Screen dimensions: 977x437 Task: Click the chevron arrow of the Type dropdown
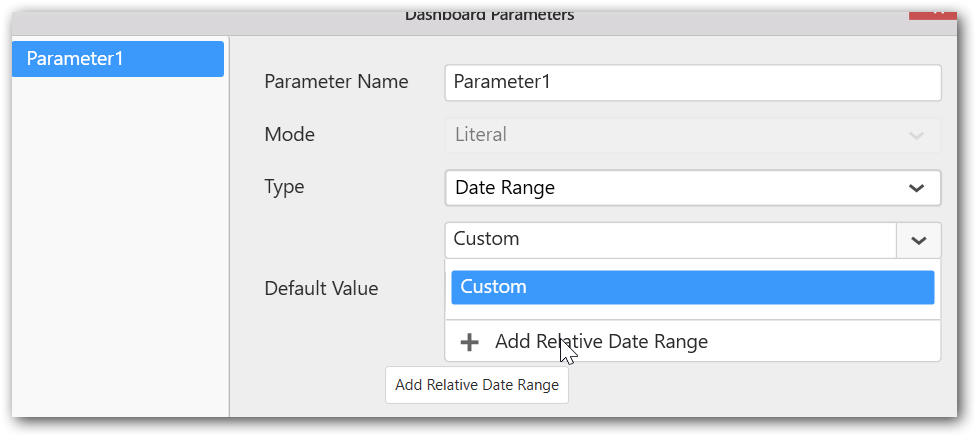[916, 187]
